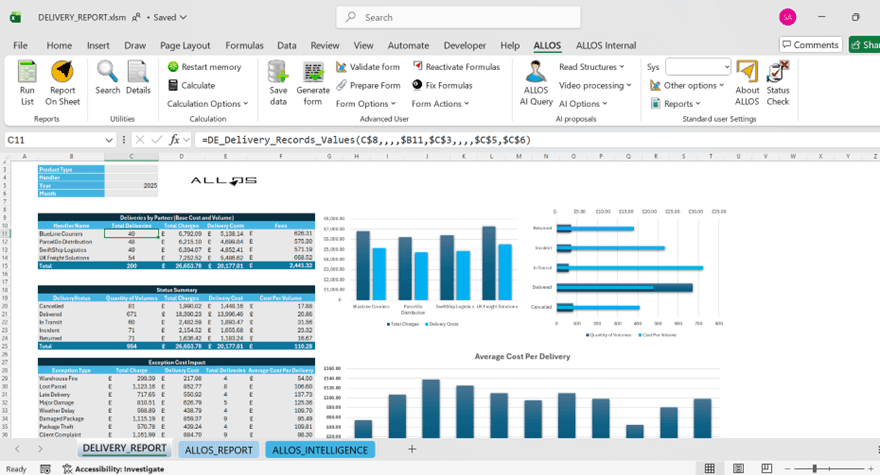This screenshot has height=475, width=880.
Task: Click Validate form
Action: coord(368,67)
